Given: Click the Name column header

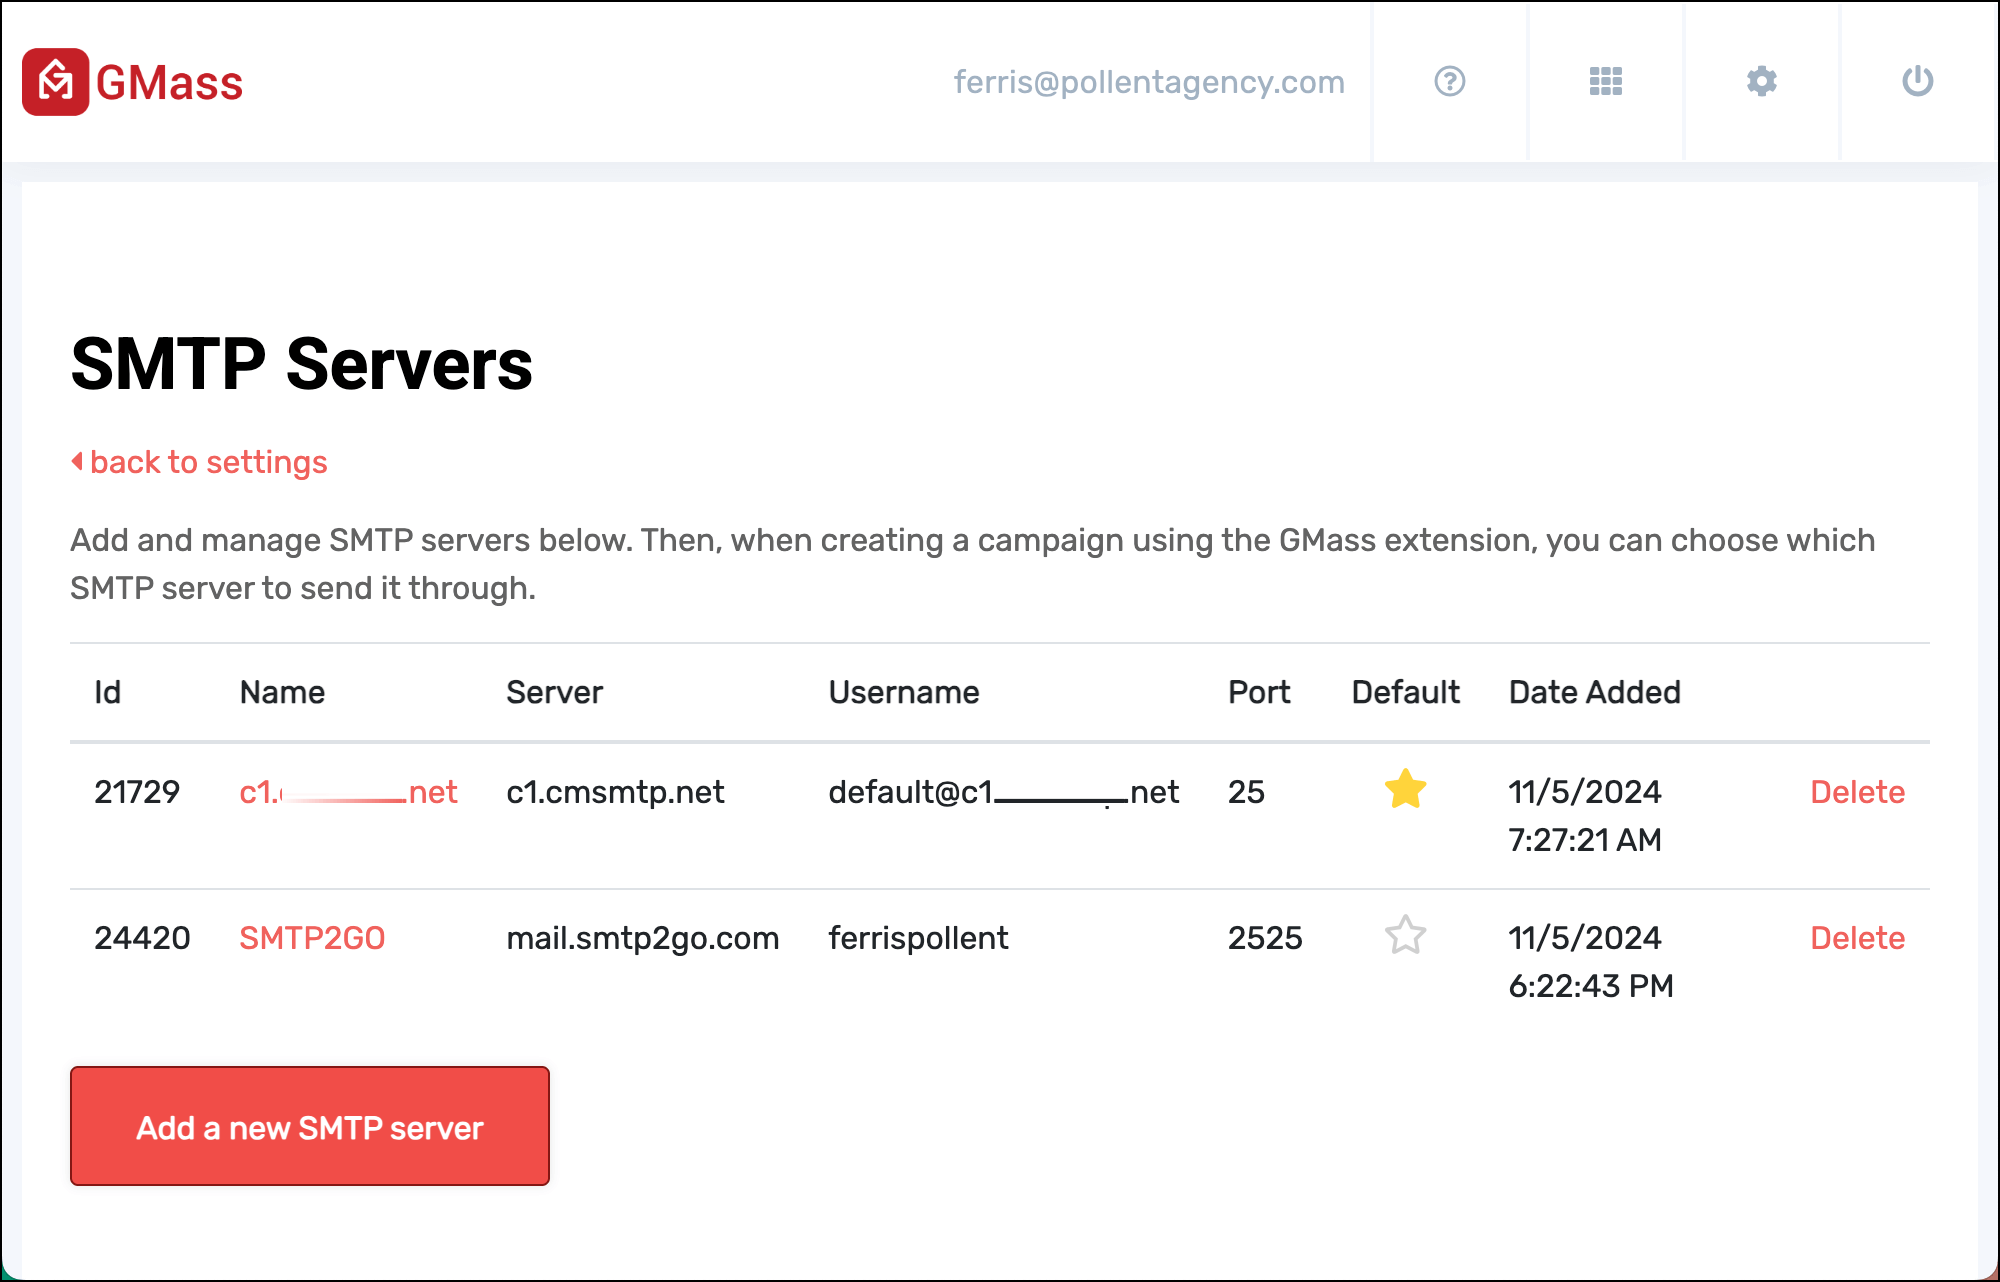Looking at the screenshot, I should tap(281, 691).
